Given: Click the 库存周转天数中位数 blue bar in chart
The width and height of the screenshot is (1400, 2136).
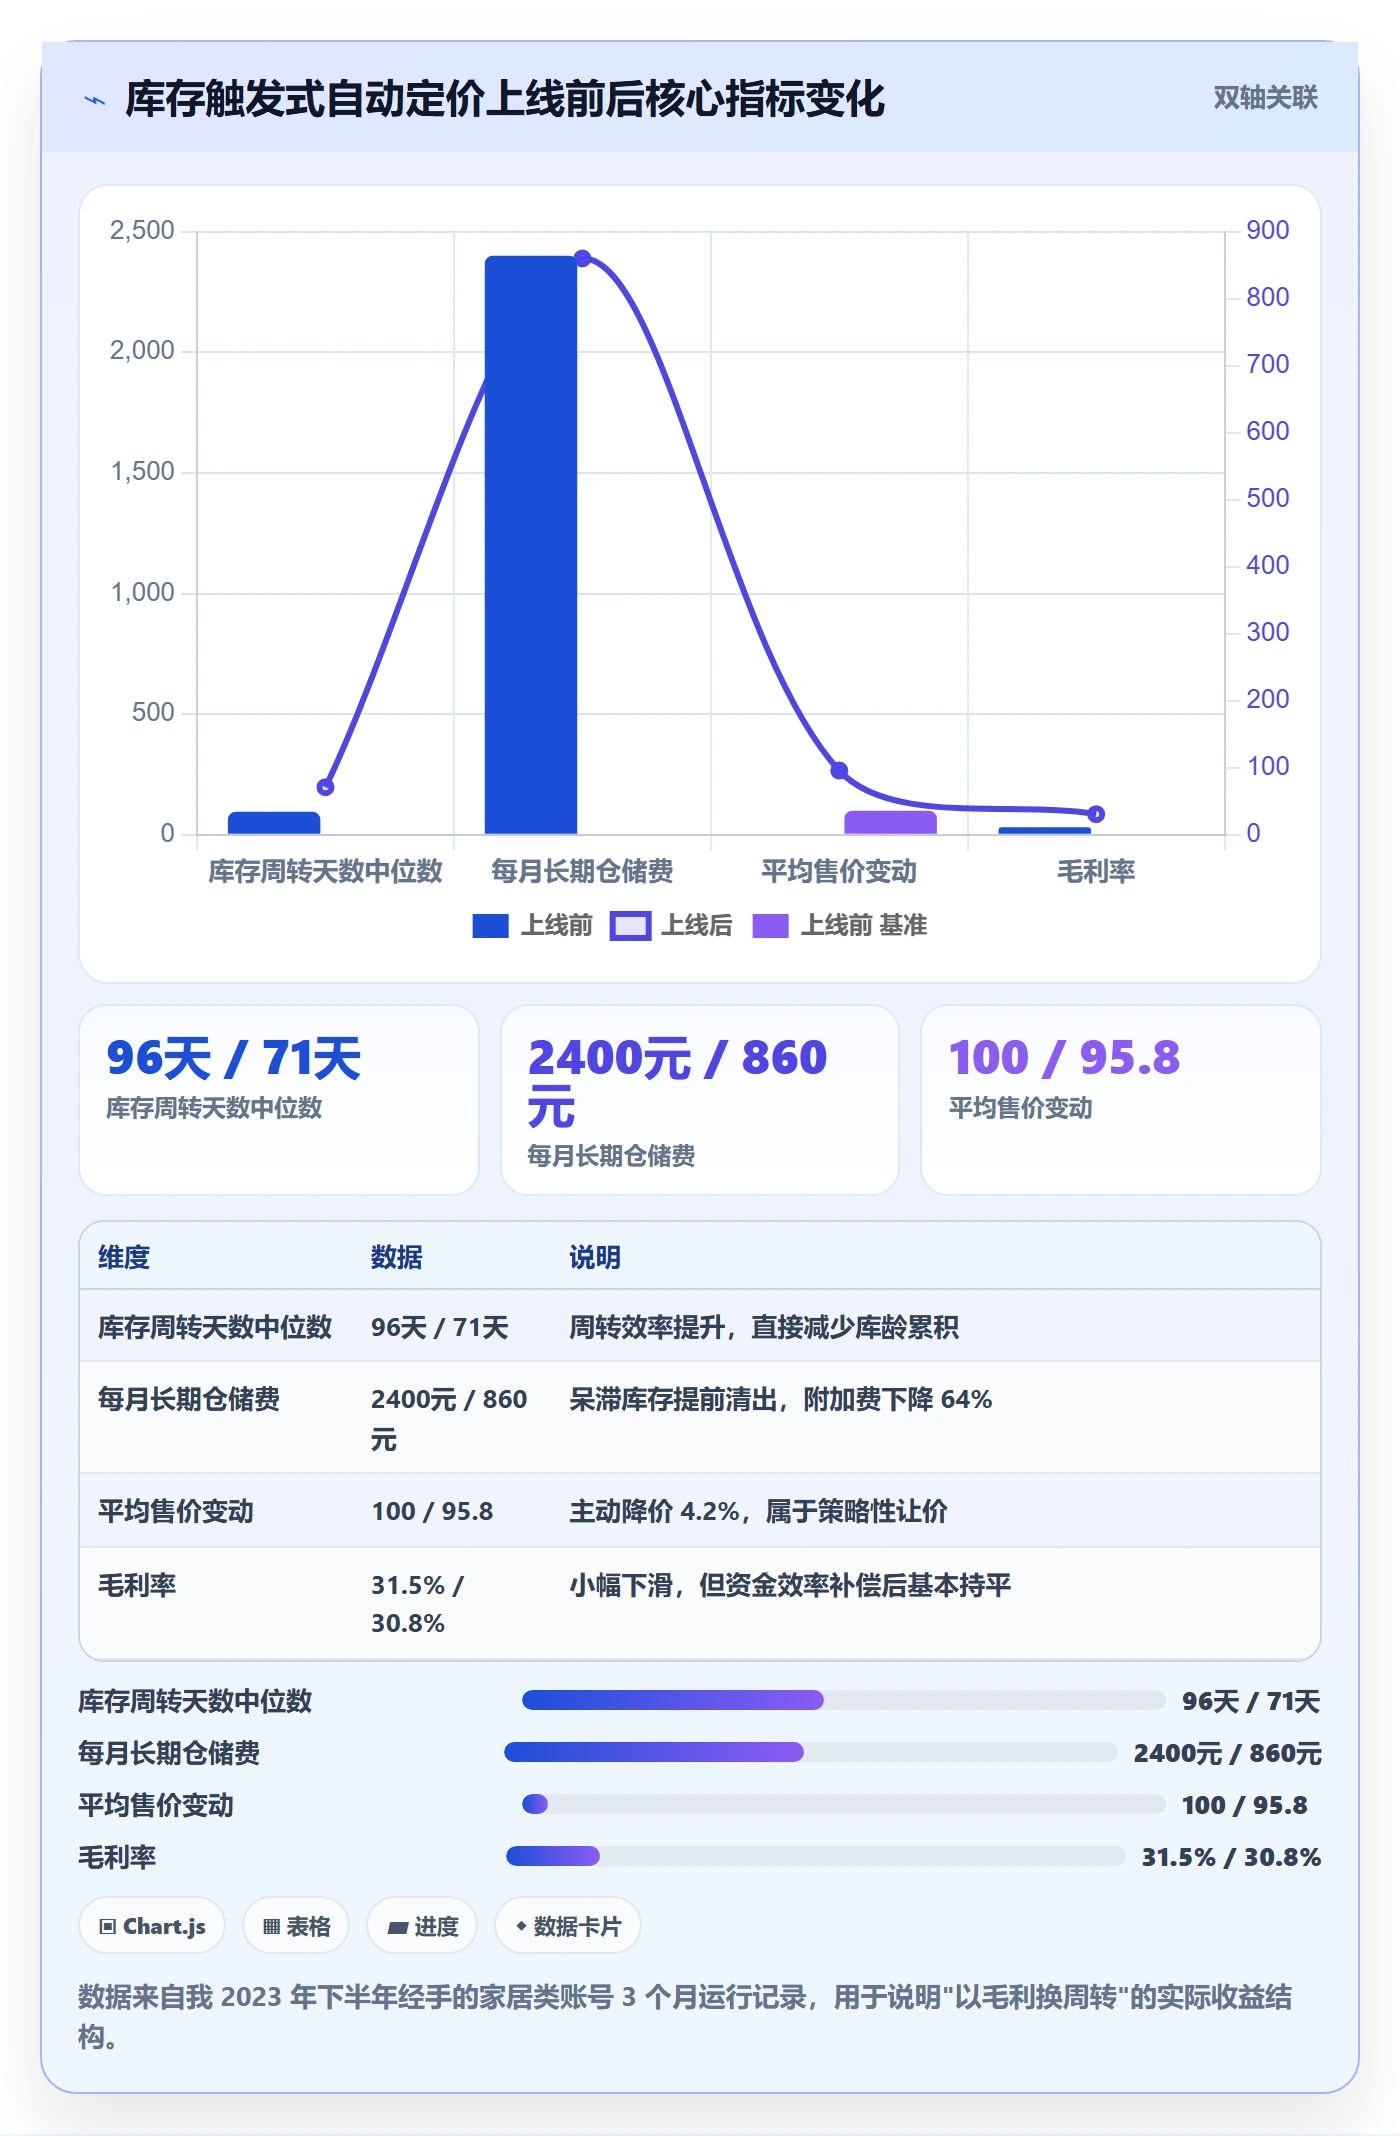Looking at the screenshot, I should point(274,823).
